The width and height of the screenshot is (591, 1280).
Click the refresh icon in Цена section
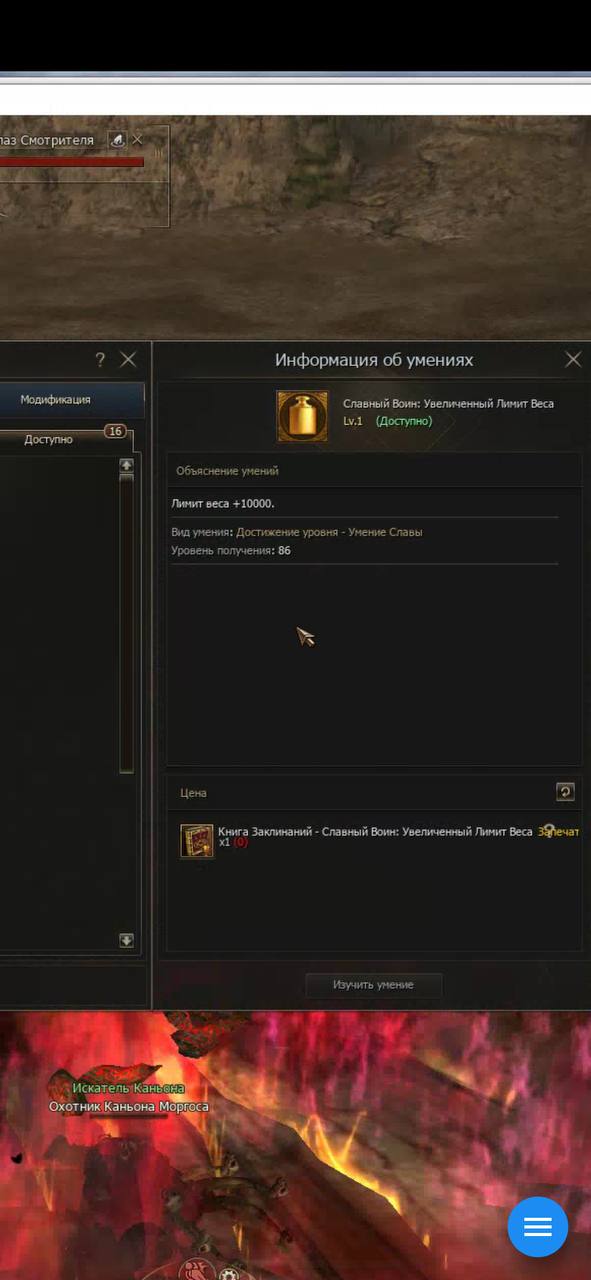(565, 792)
